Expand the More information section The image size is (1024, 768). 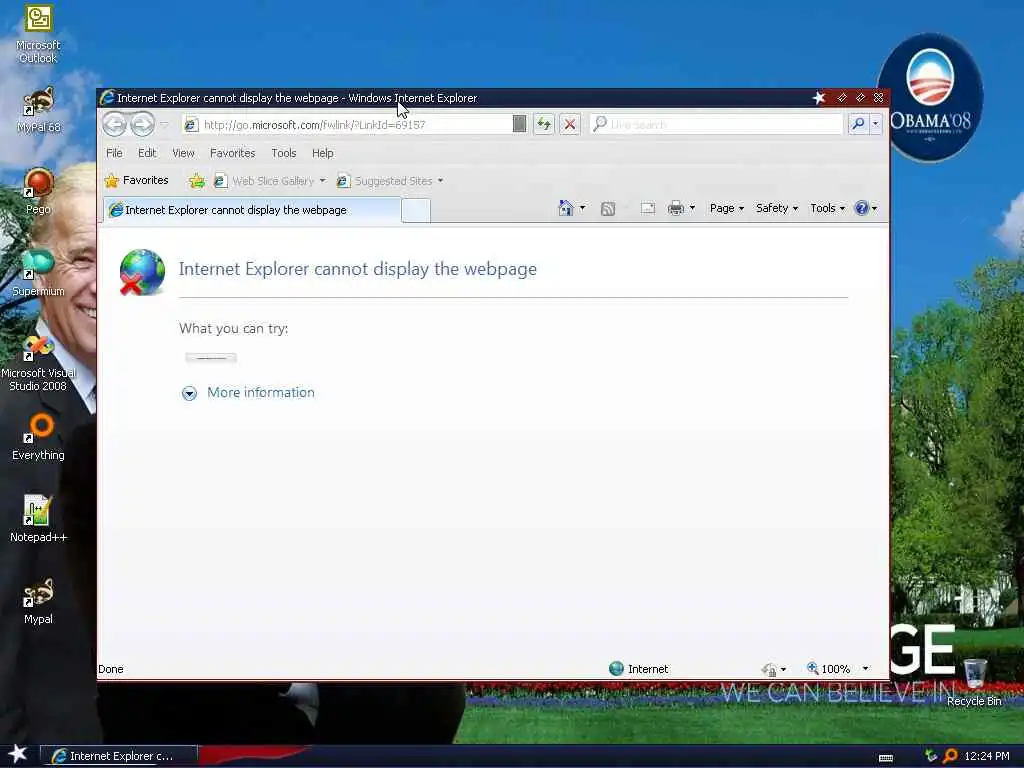[189, 393]
